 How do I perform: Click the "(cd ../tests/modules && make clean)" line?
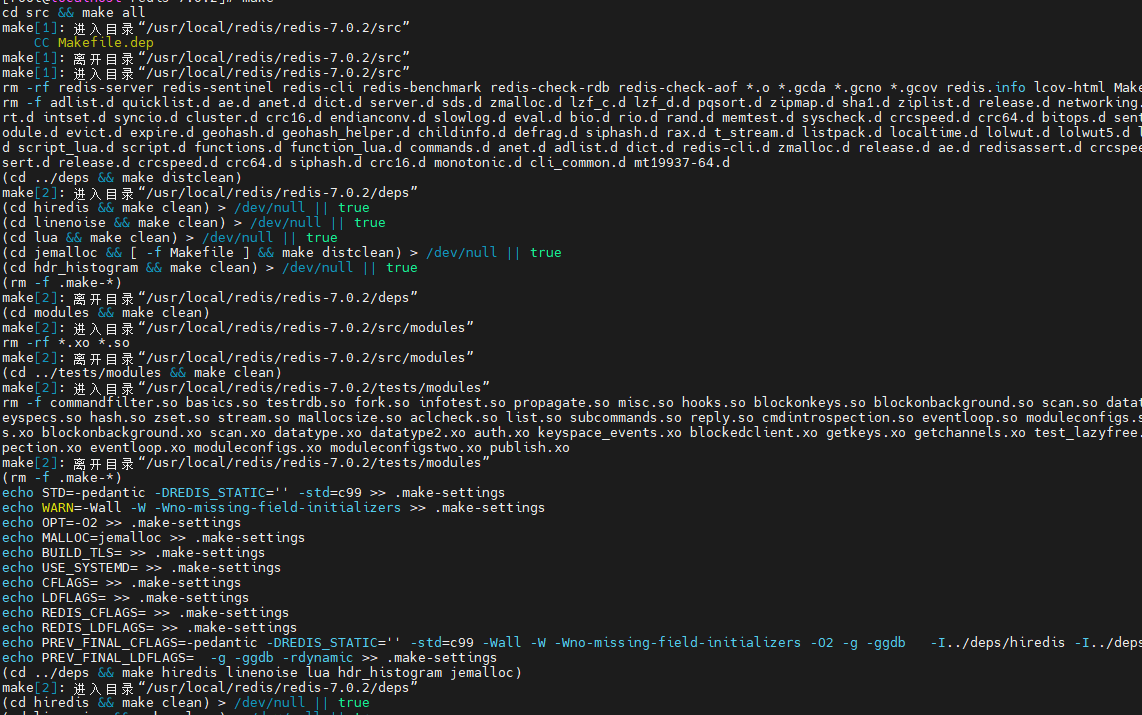(x=141, y=372)
